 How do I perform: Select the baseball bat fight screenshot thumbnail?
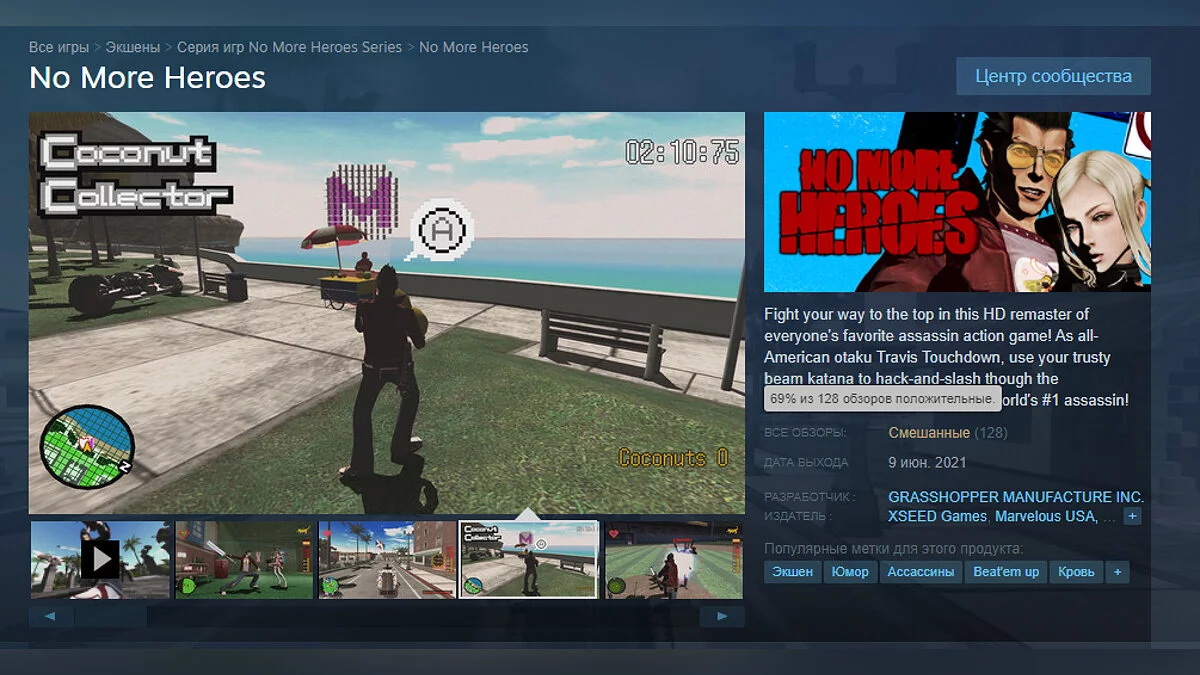[x=244, y=560]
